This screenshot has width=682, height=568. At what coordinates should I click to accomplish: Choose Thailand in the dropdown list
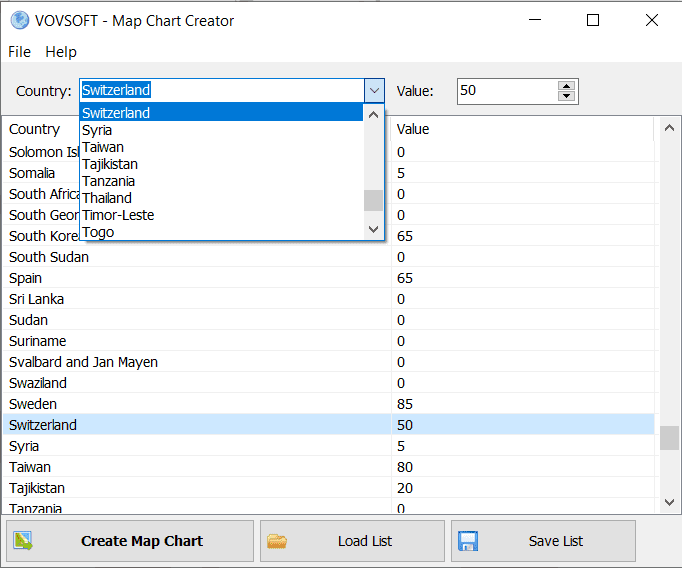(107, 198)
